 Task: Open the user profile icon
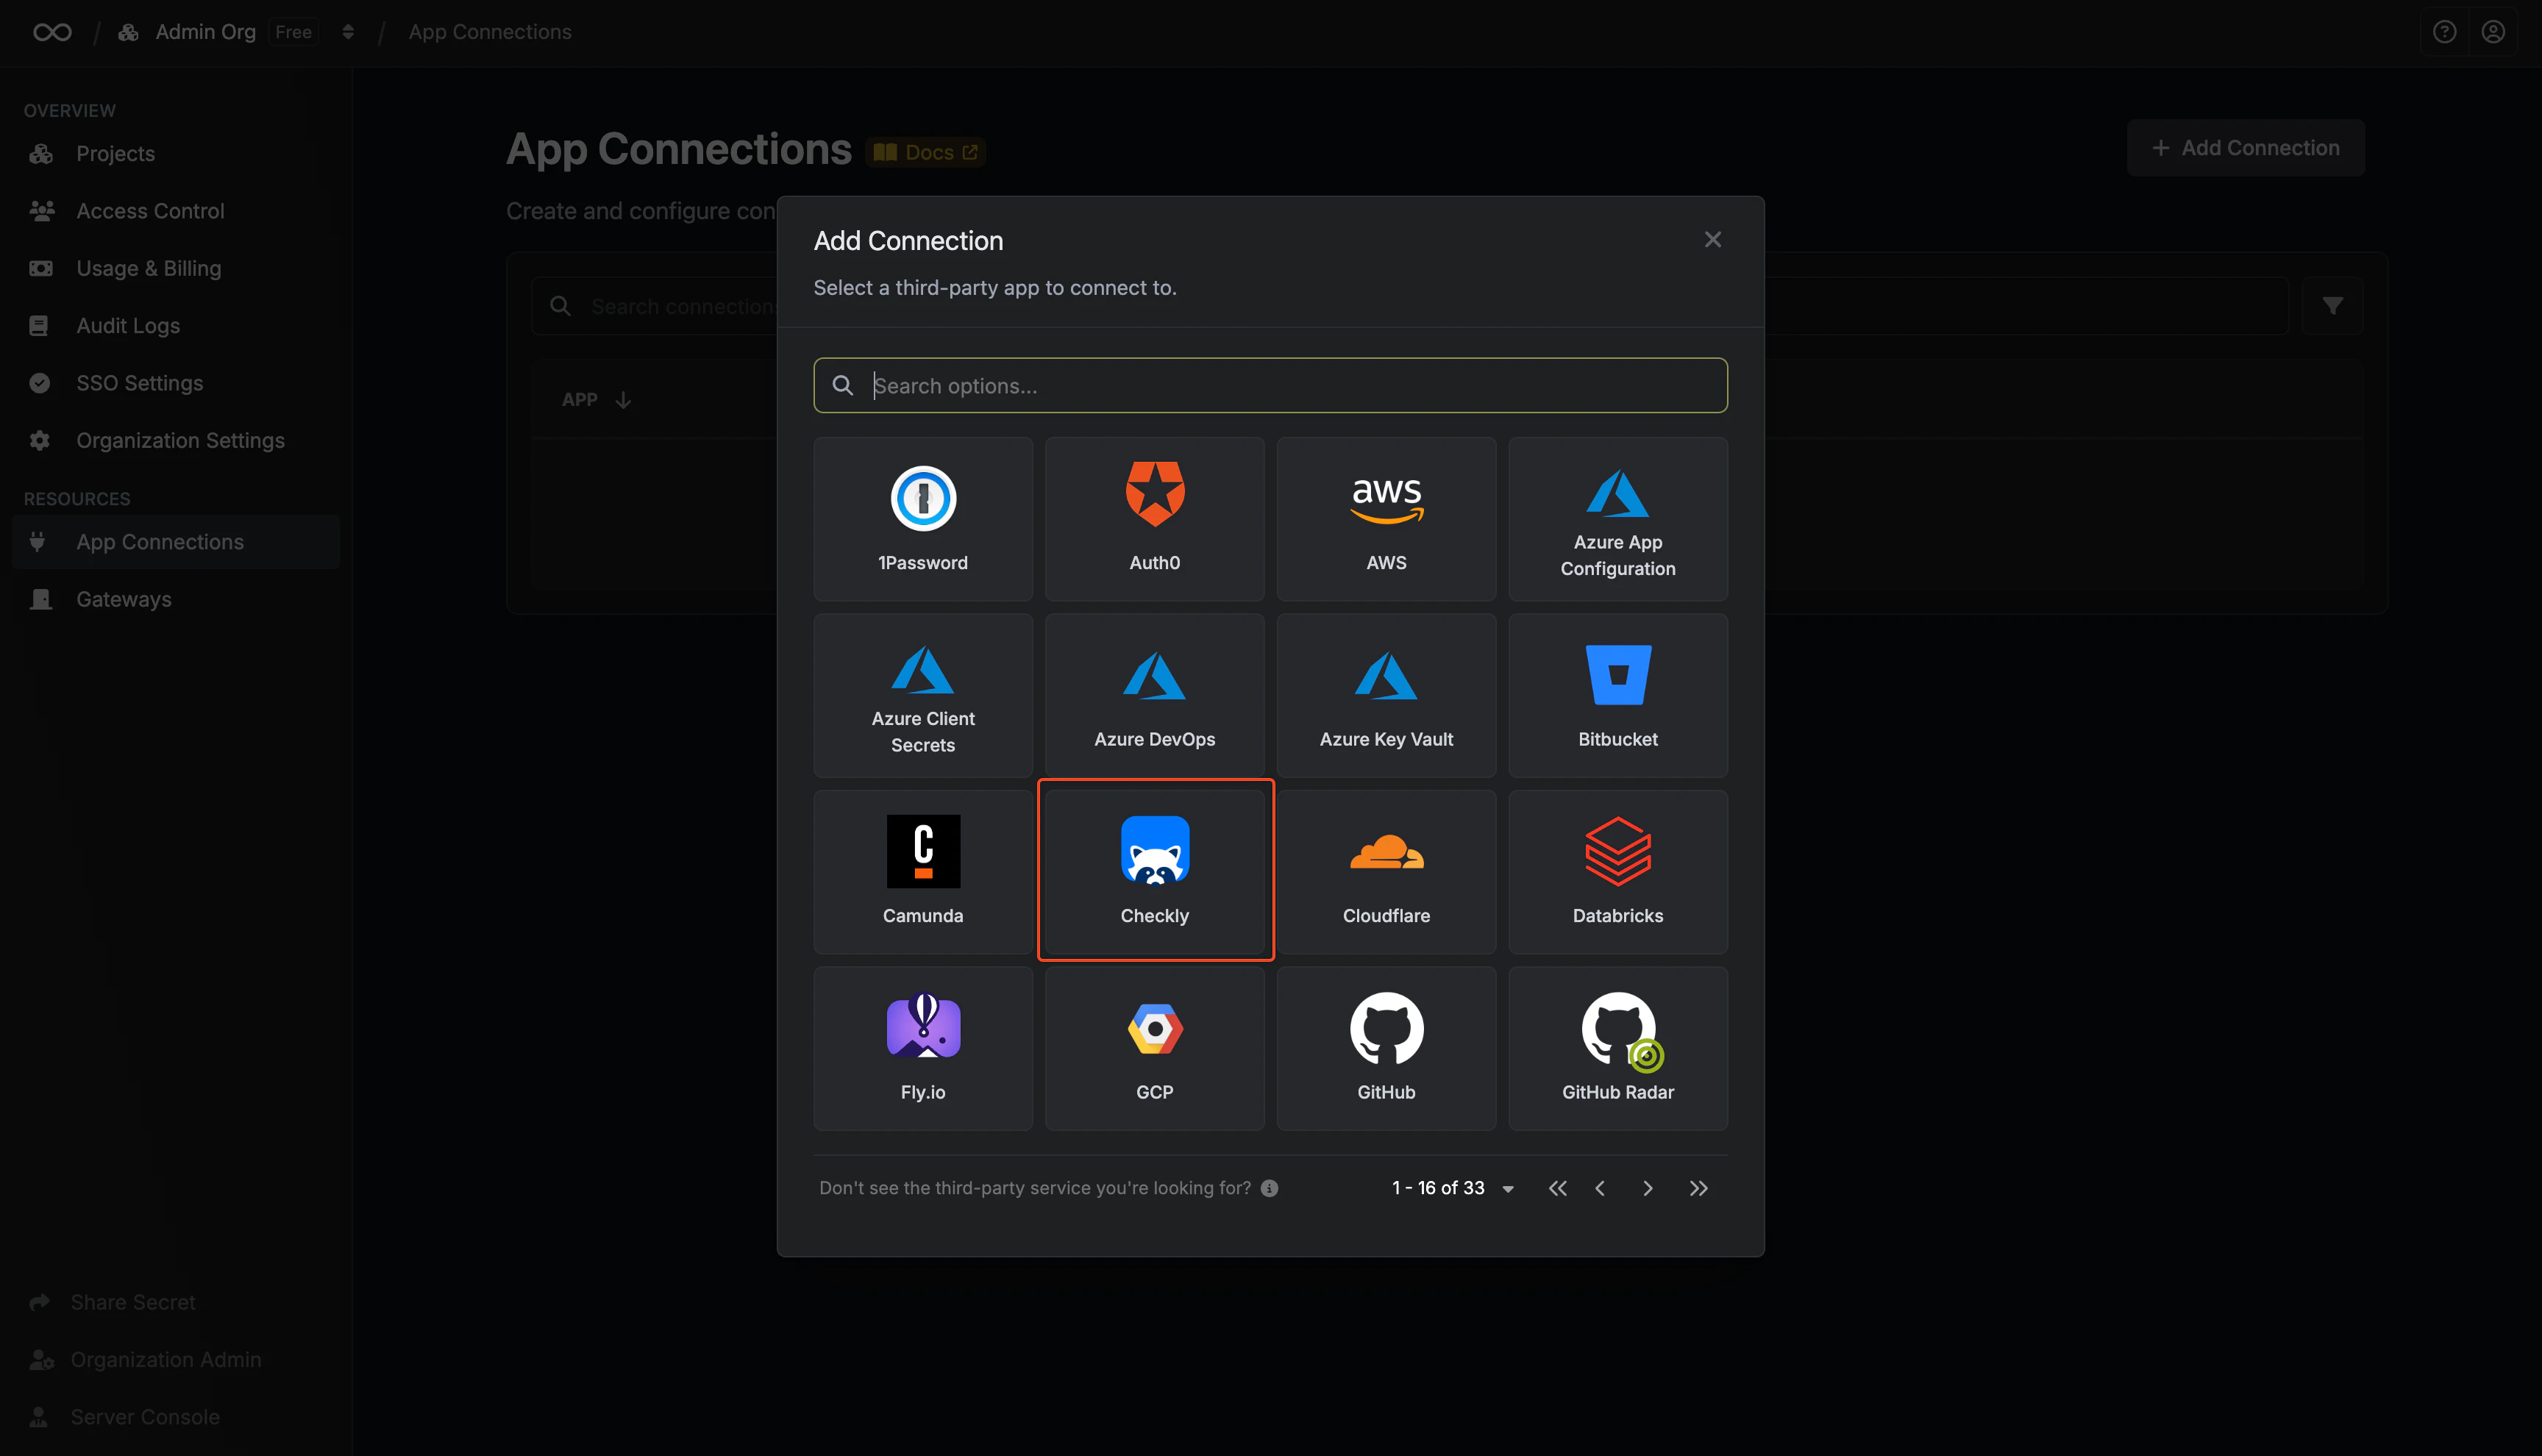[2493, 33]
